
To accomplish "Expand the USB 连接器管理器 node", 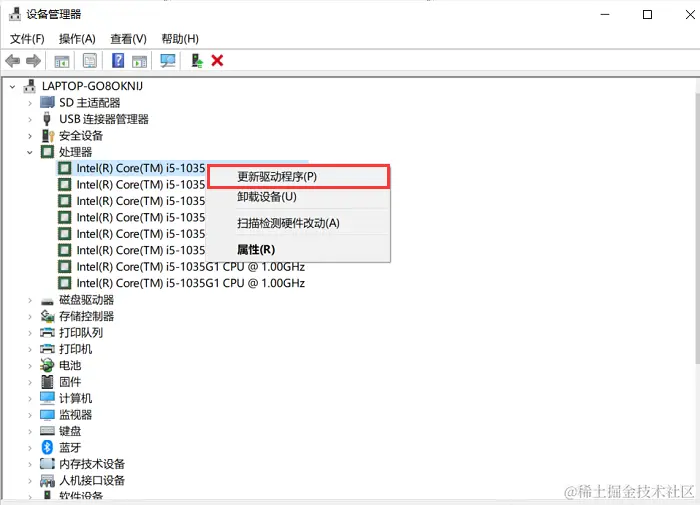I will 29,120.
